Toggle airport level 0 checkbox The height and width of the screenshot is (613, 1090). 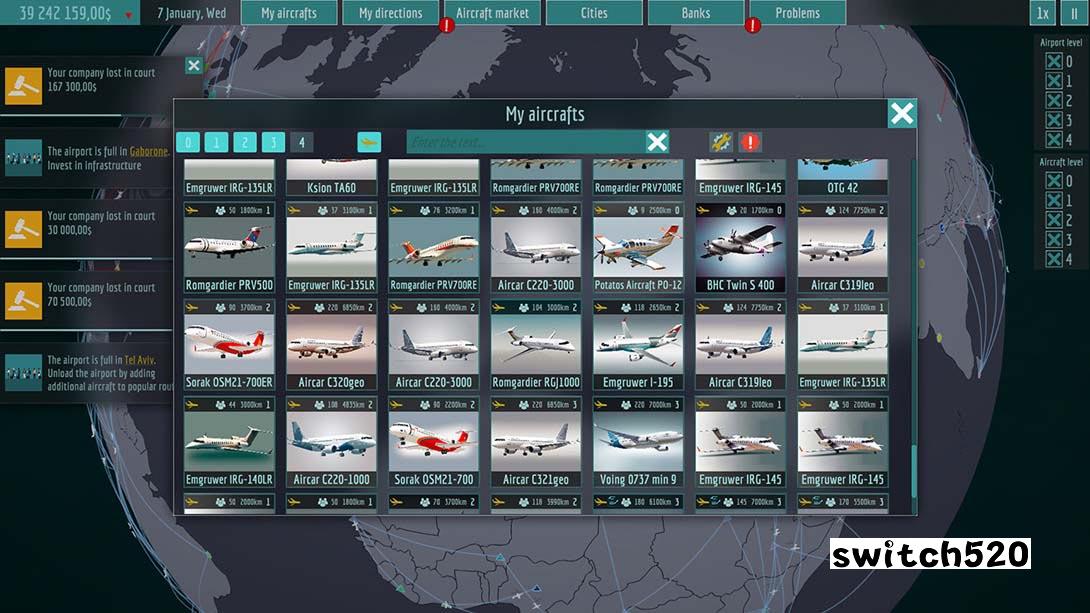tap(1054, 61)
